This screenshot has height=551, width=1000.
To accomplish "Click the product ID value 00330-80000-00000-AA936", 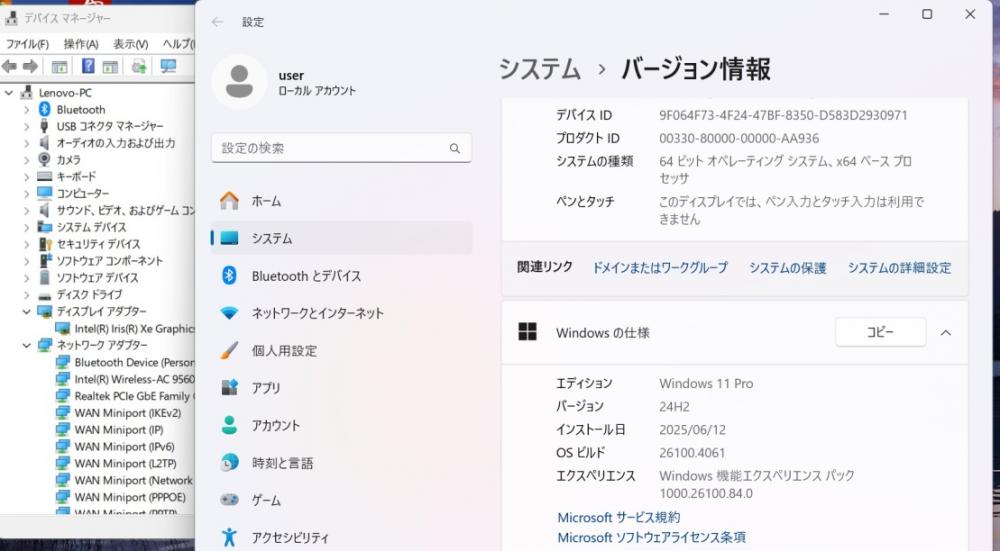I will pos(739,138).
